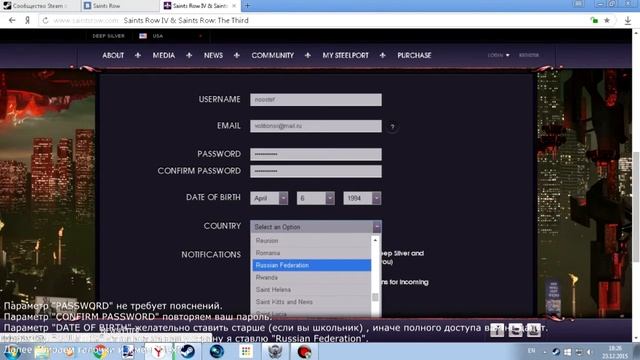640x360 pixels.
Task: Open a new browser tab with plus
Action: (x=247, y=6)
